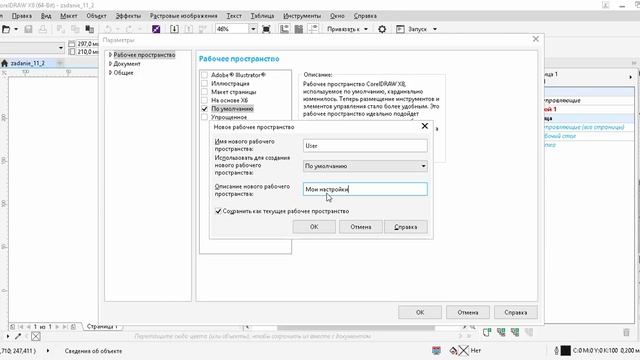The image size is (640, 360).
Task: Expand the Документ tree node
Action: (110, 64)
